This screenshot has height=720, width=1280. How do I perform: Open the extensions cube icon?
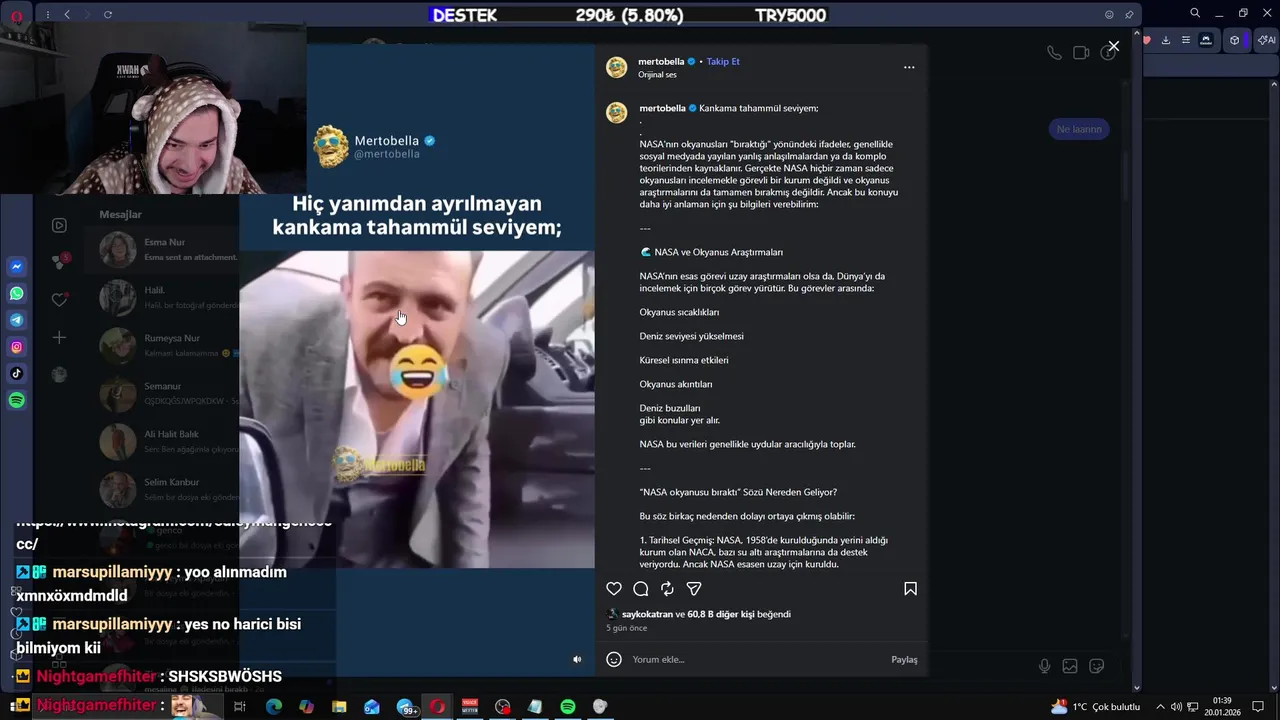1235,40
